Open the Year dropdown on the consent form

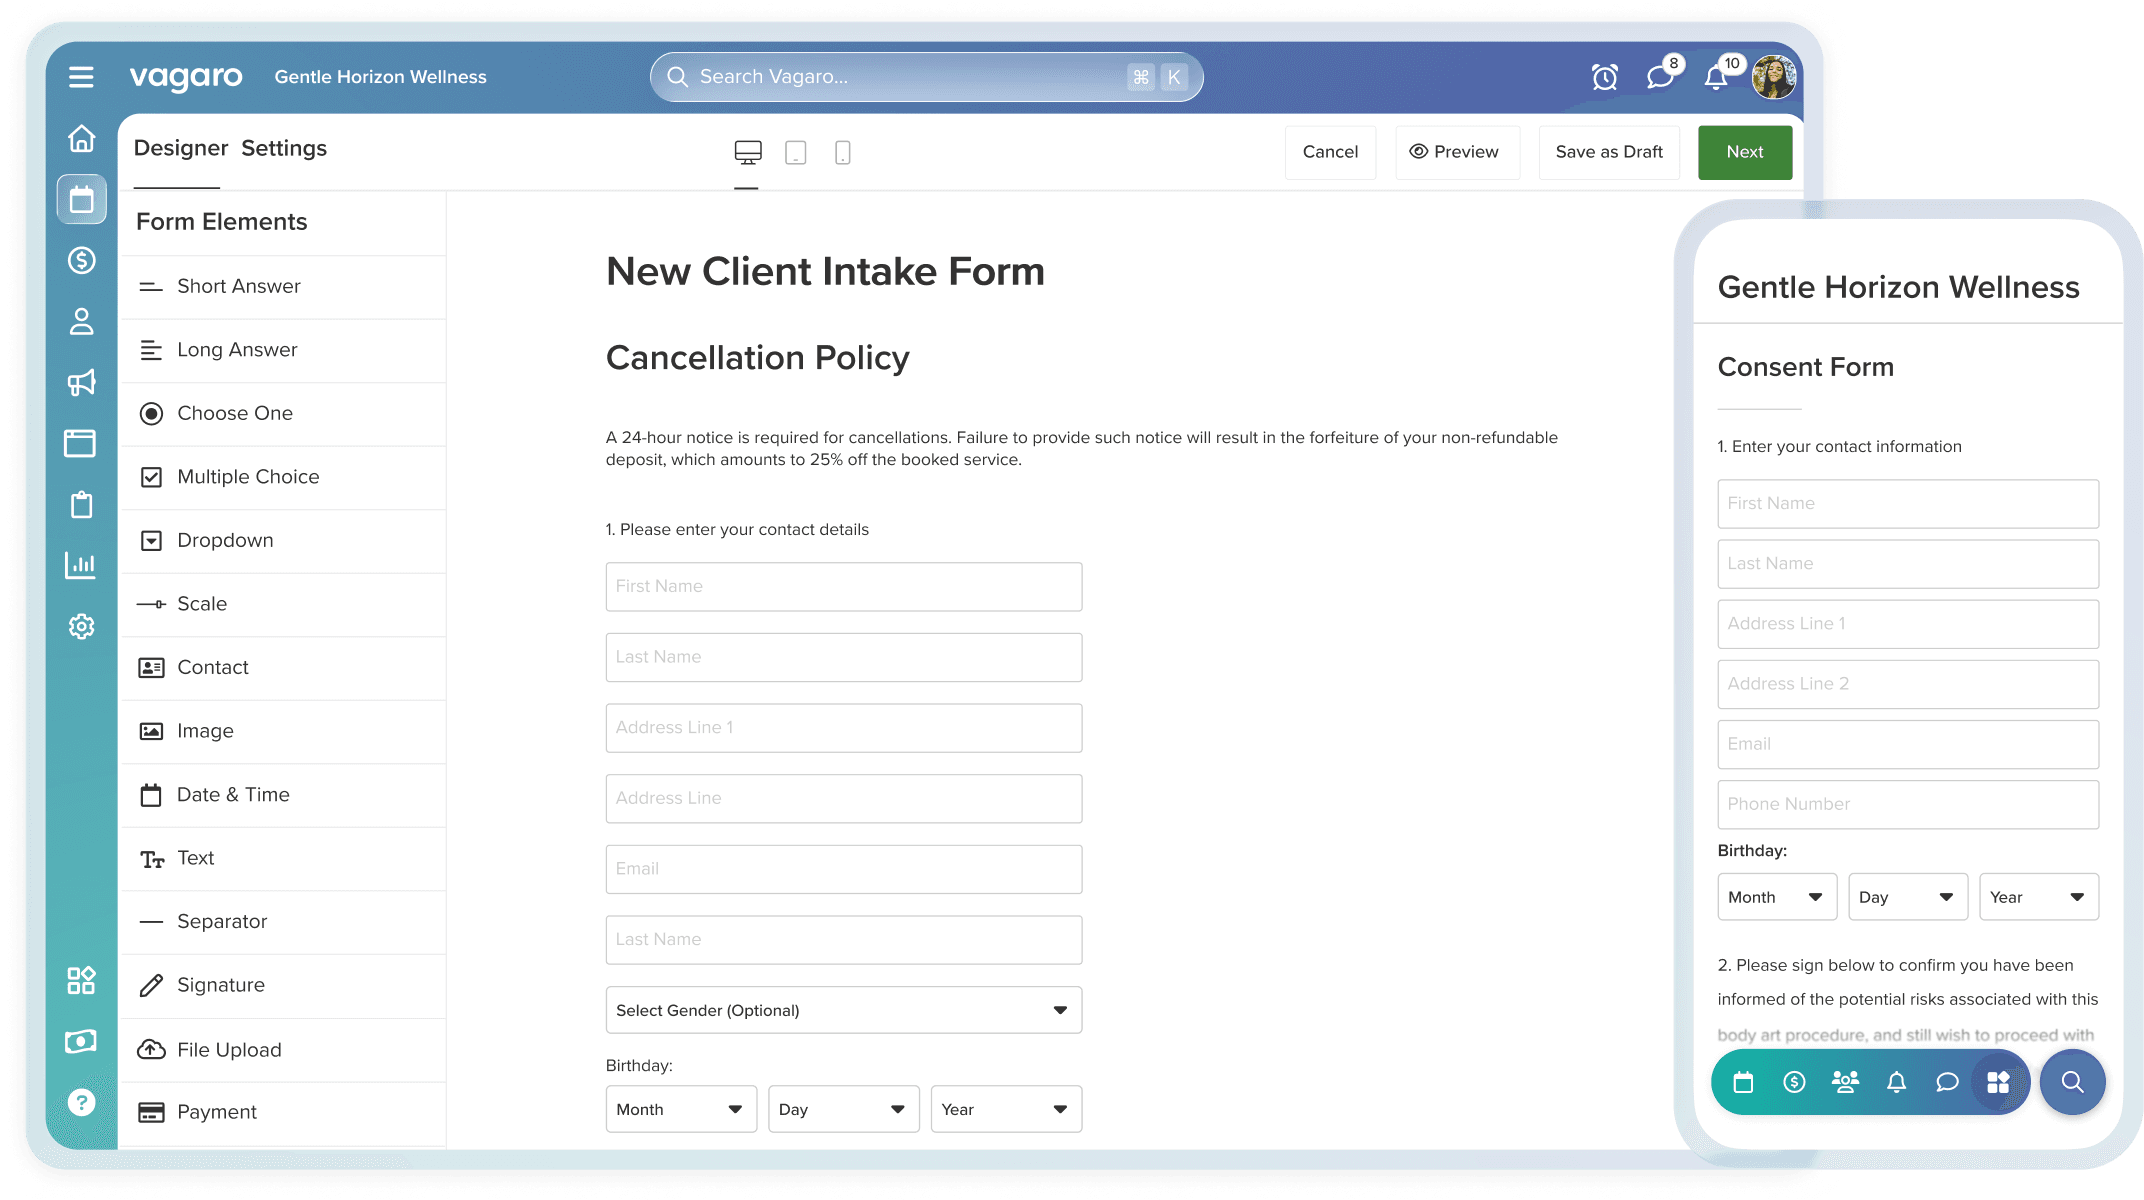tap(2038, 896)
